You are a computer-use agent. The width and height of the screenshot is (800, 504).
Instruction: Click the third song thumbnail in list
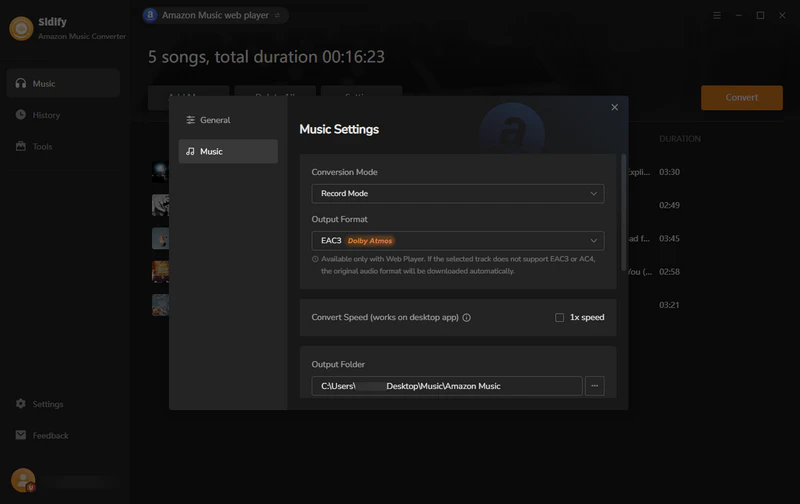(160, 238)
